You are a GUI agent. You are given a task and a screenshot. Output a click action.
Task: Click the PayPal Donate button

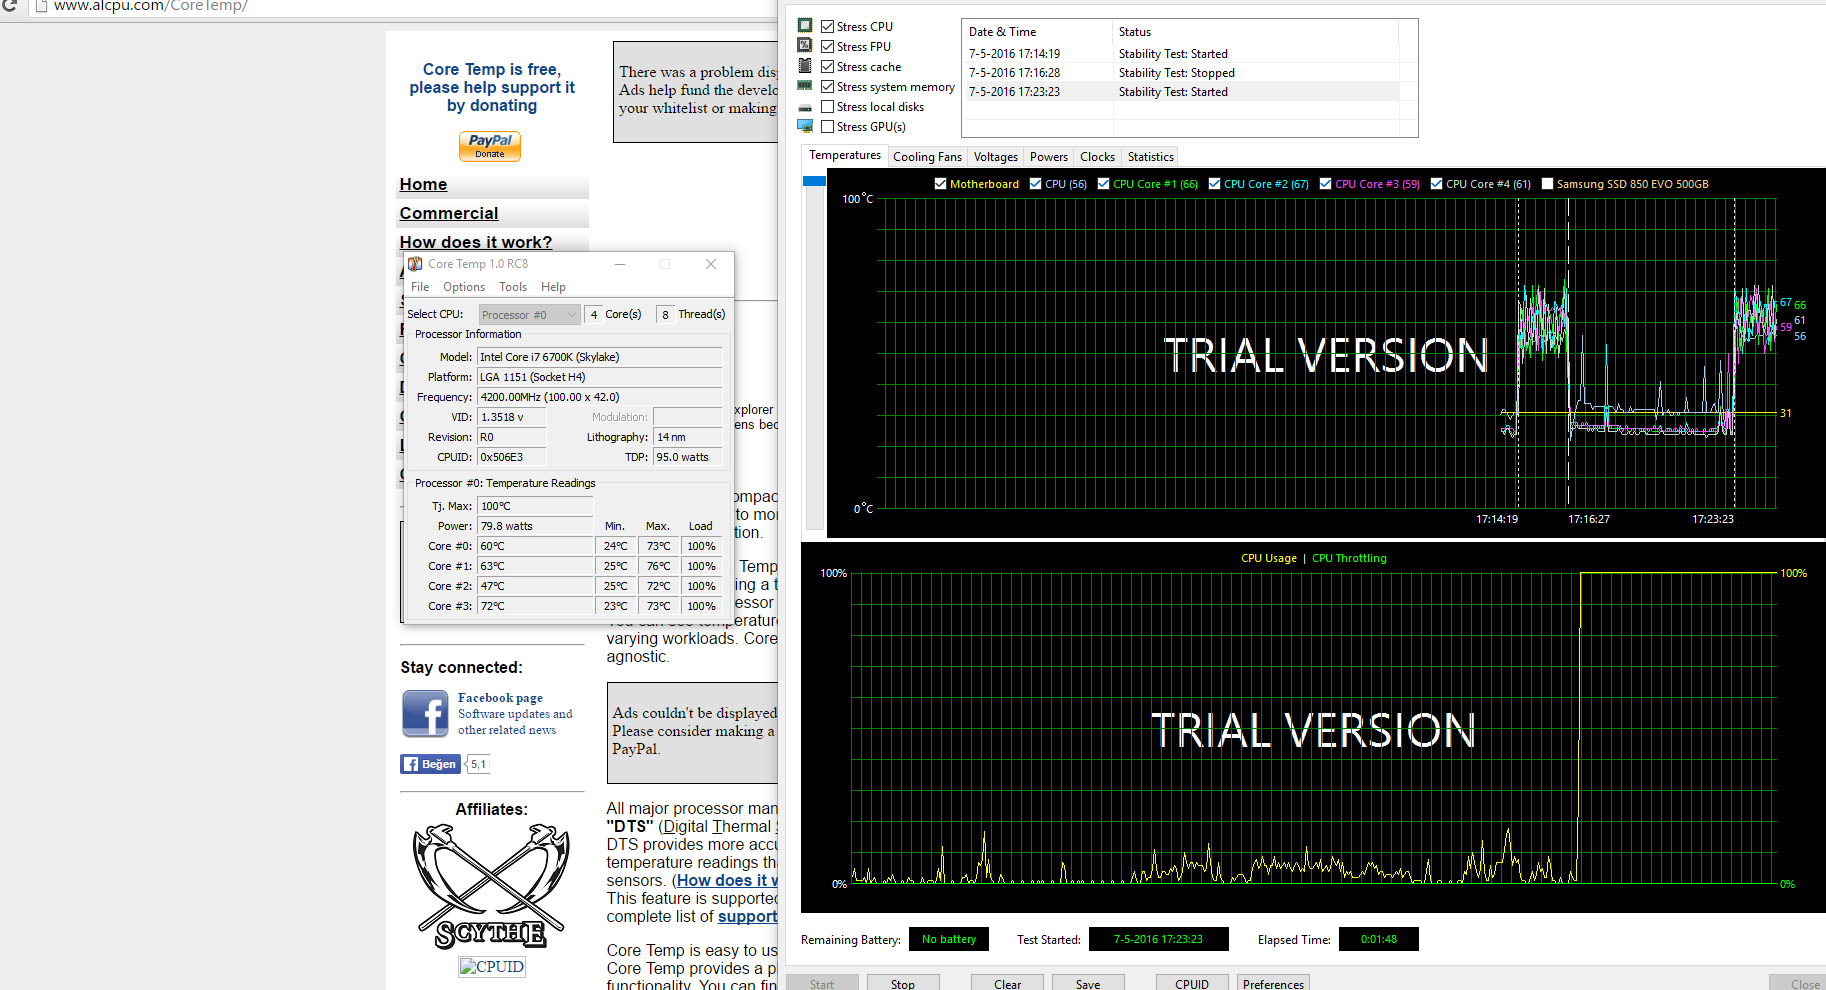[490, 146]
